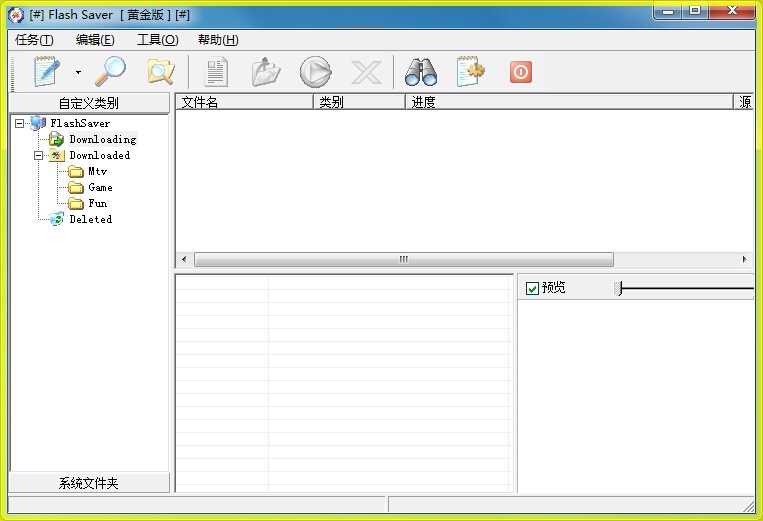Screen dimensions: 763x521
Task: Click the Downloaded folder icon
Action: [x=57, y=155]
